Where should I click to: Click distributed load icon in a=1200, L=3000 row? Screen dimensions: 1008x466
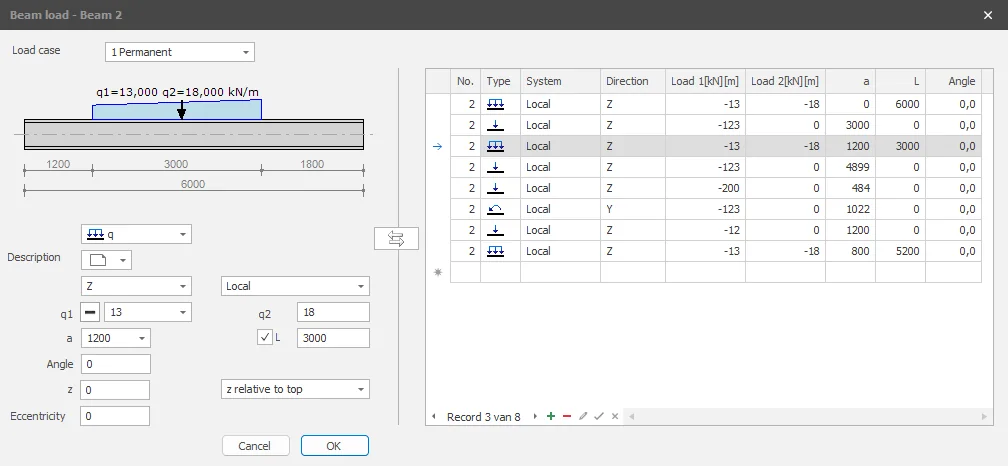pos(496,146)
